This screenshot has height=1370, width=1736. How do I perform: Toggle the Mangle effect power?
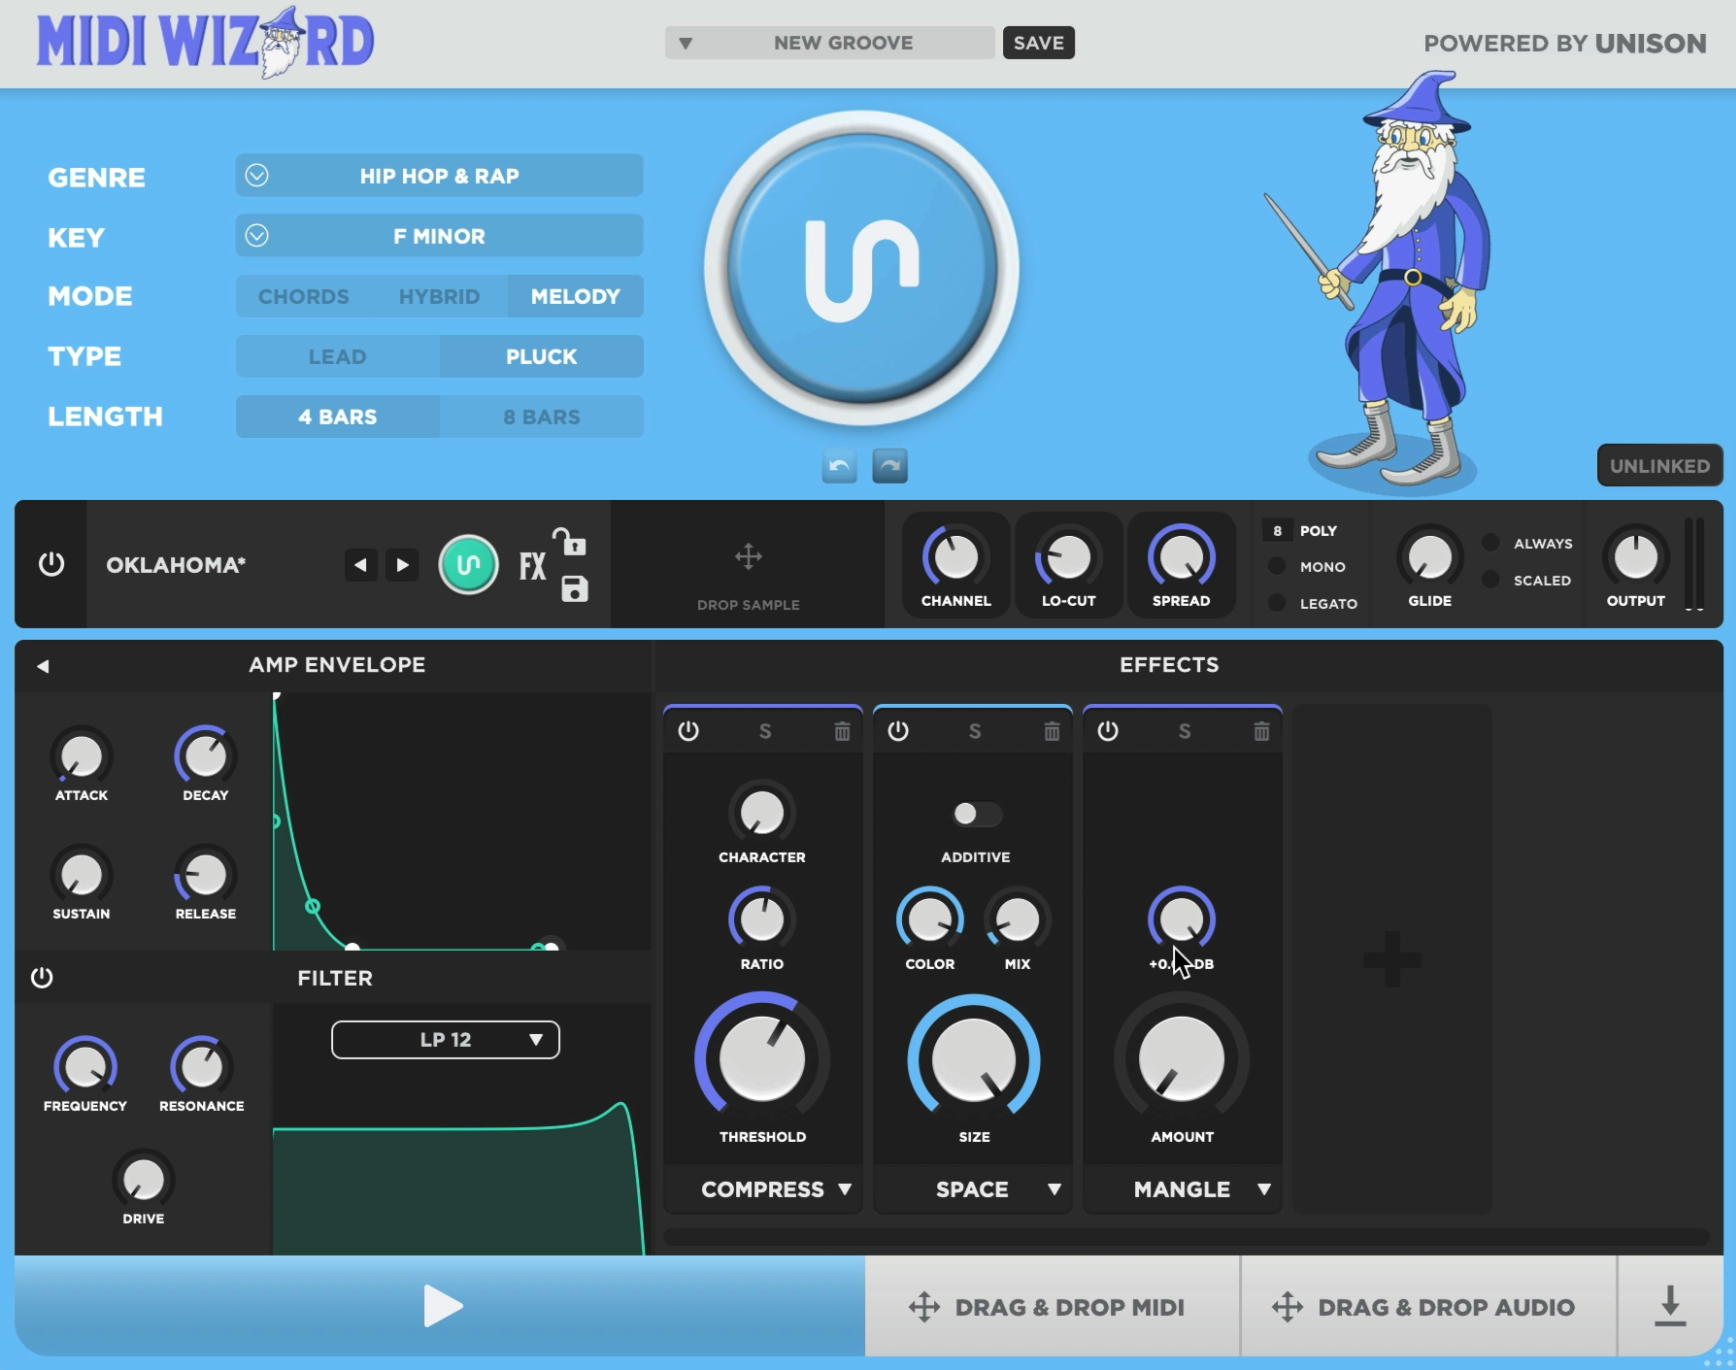1108,731
